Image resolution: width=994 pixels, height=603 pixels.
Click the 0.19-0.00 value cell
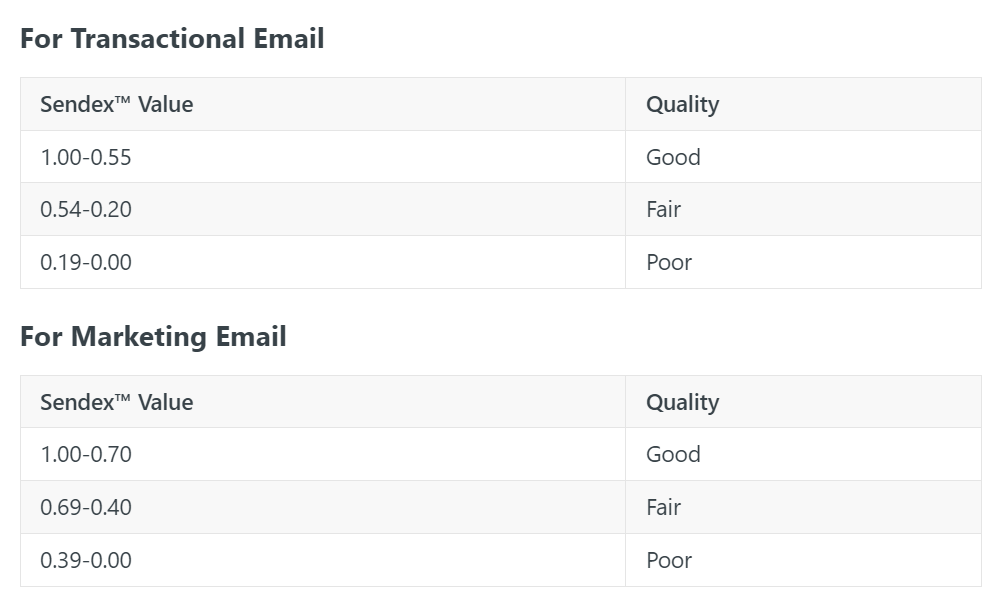pos(323,262)
